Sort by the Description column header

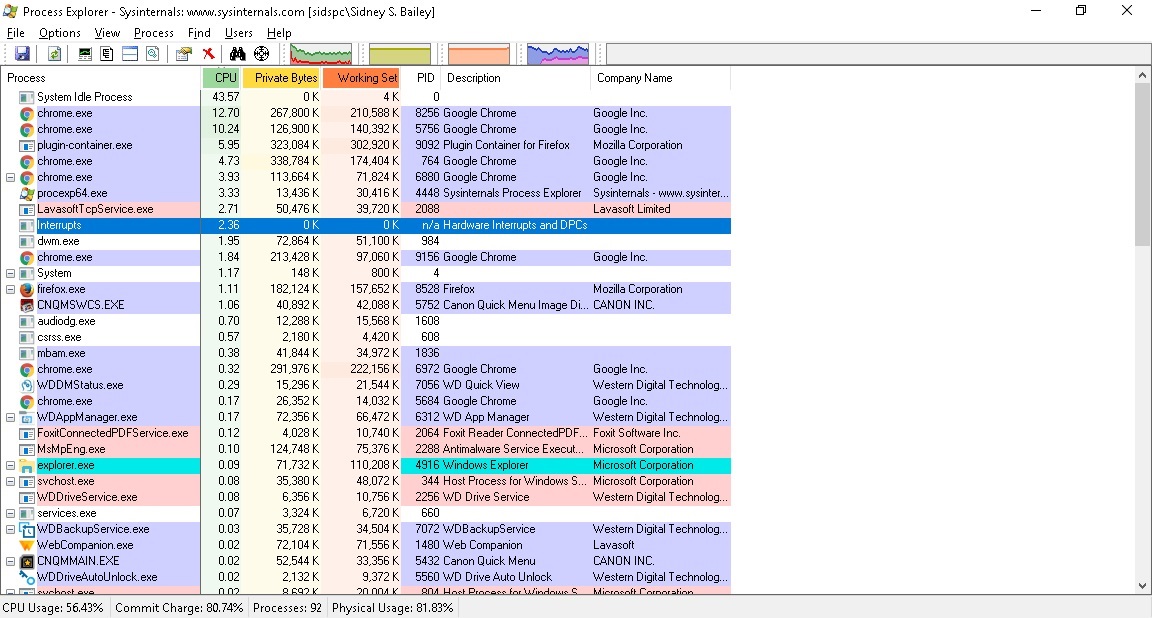click(x=516, y=78)
